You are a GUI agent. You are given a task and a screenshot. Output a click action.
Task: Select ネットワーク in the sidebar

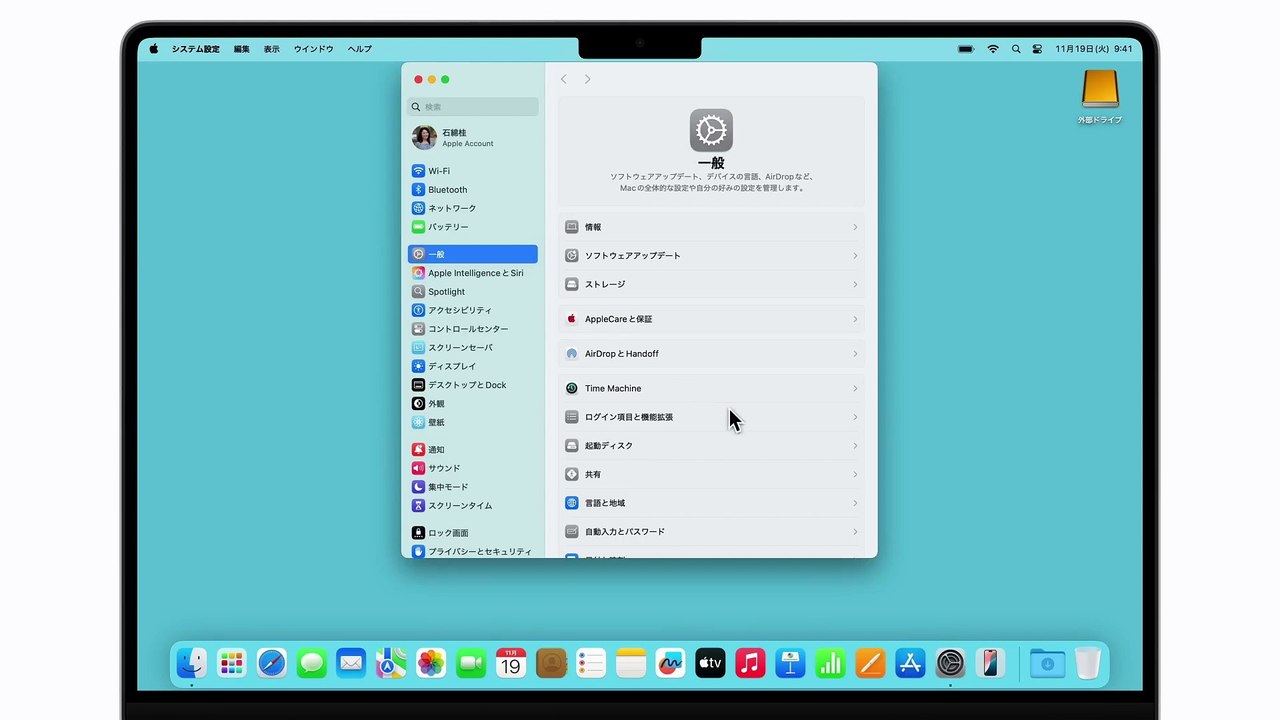point(472,208)
